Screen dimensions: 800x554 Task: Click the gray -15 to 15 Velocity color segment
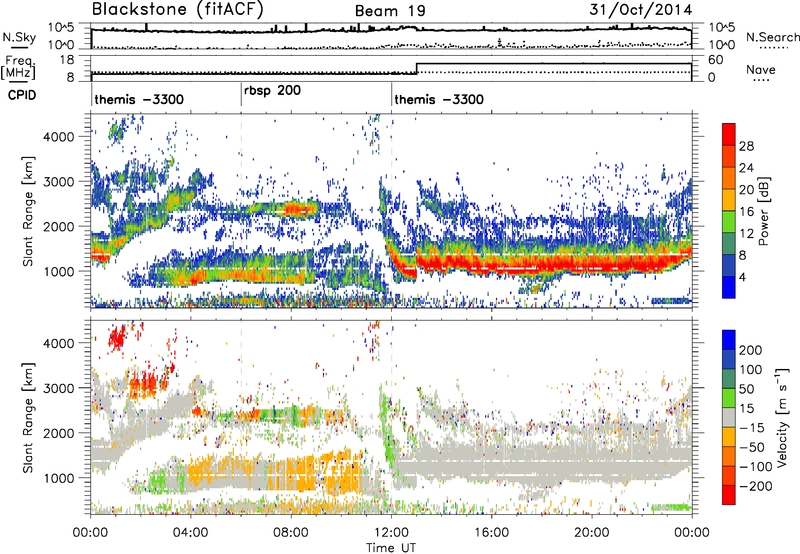point(729,417)
